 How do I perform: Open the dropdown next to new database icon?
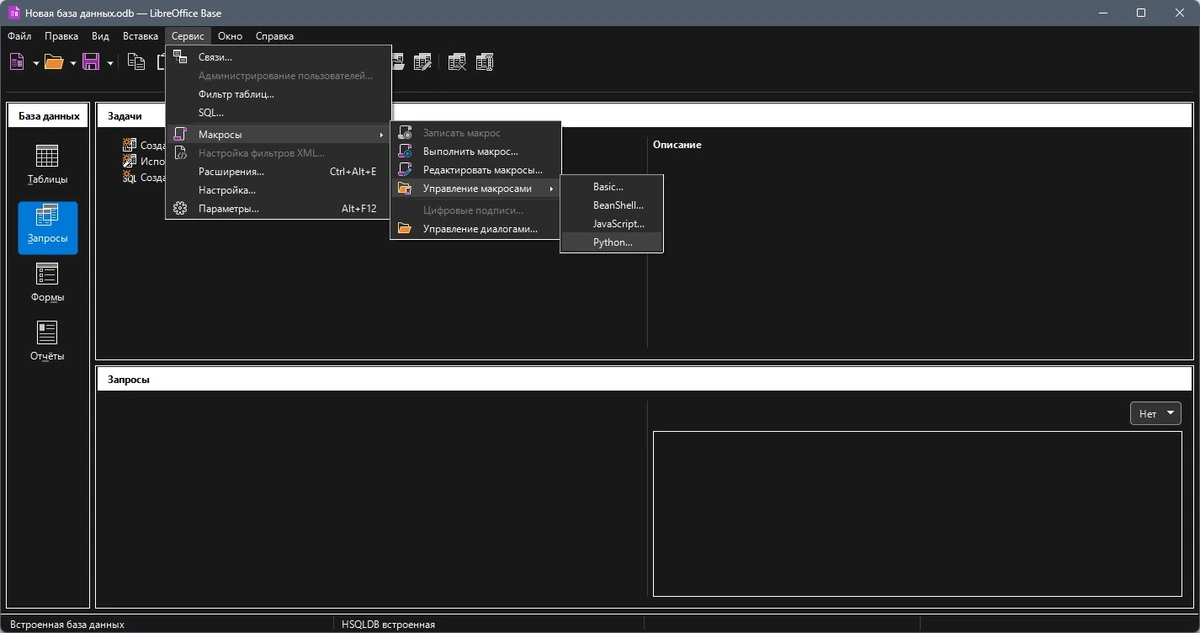tap(35, 63)
